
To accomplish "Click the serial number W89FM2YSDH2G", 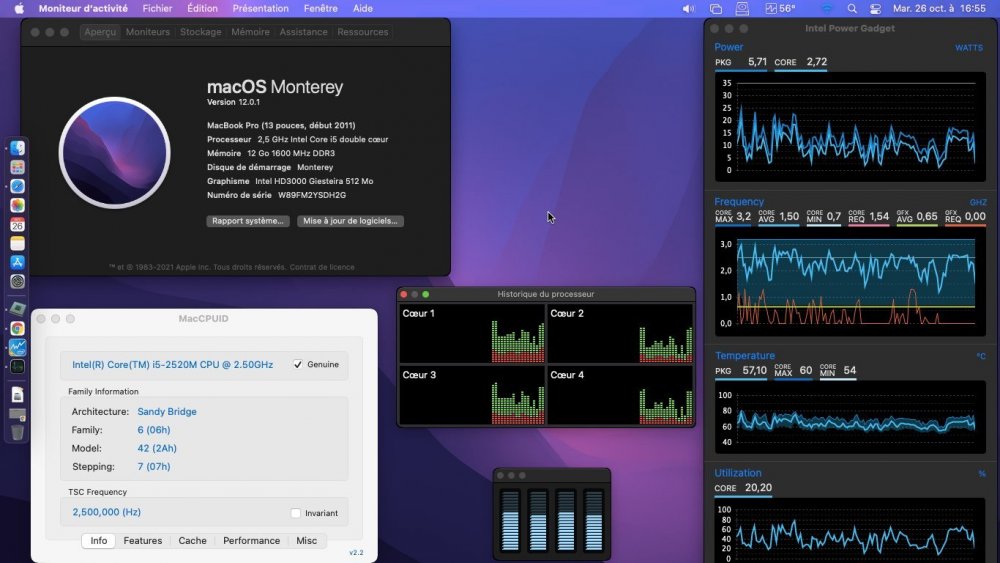I will pos(312,195).
